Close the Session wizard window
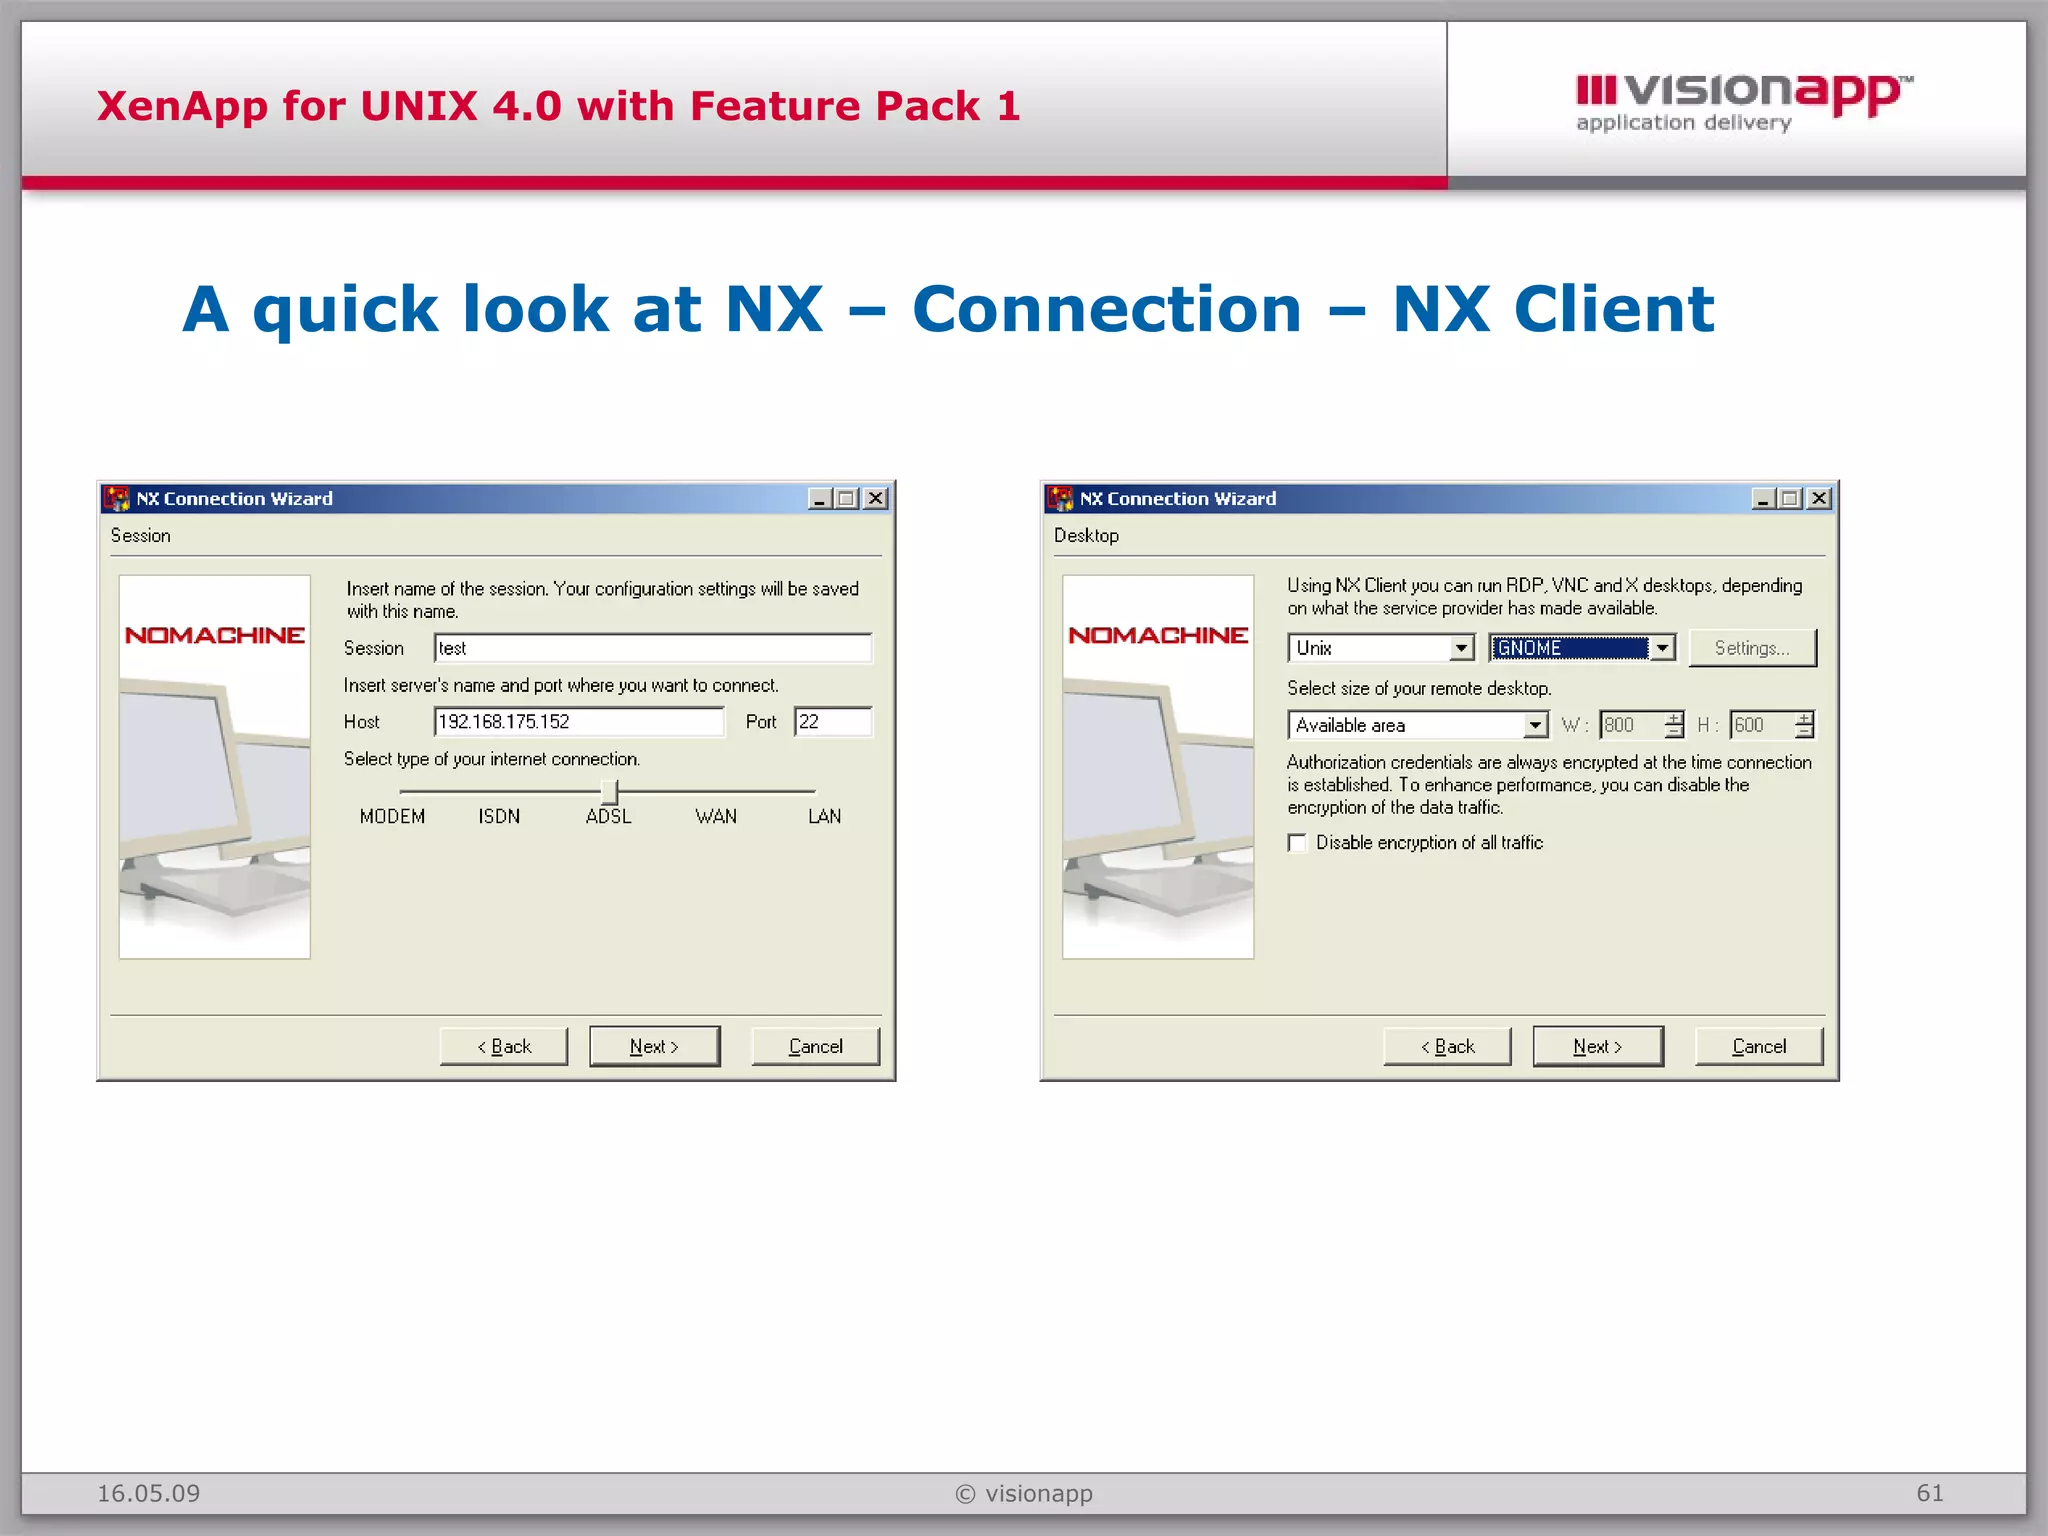Image resolution: width=2048 pixels, height=1536 pixels. point(876,498)
